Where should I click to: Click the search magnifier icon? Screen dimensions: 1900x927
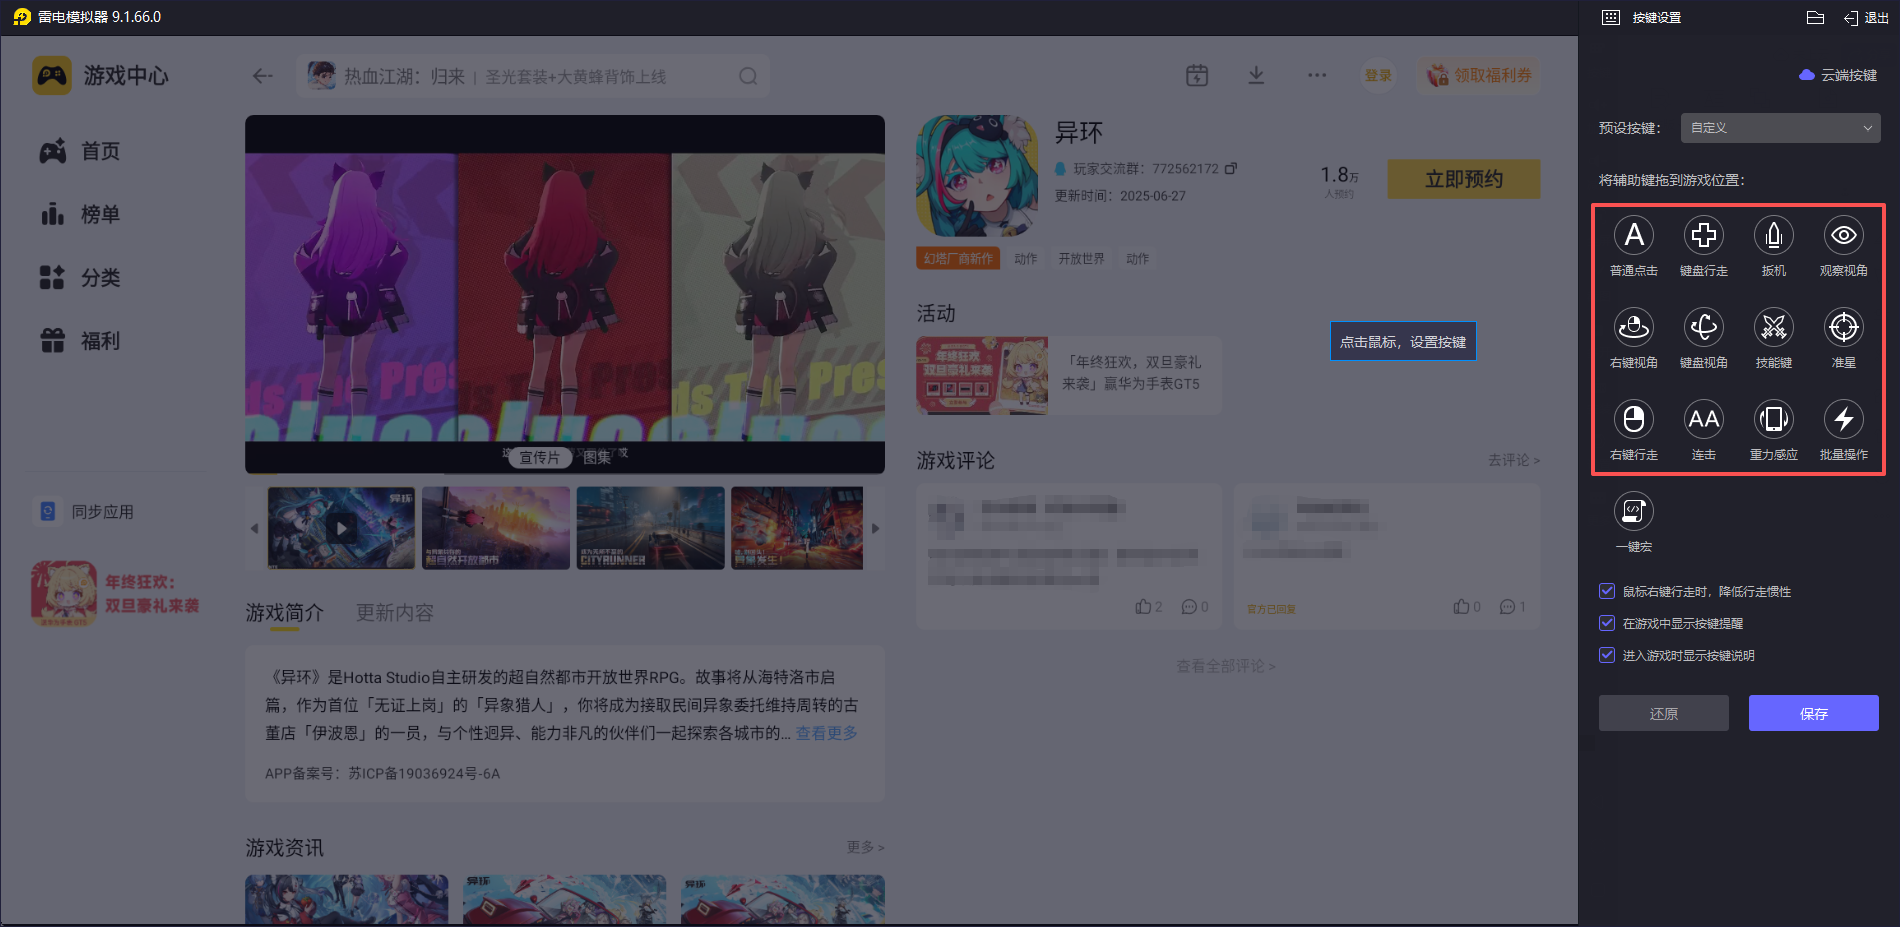tap(748, 76)
